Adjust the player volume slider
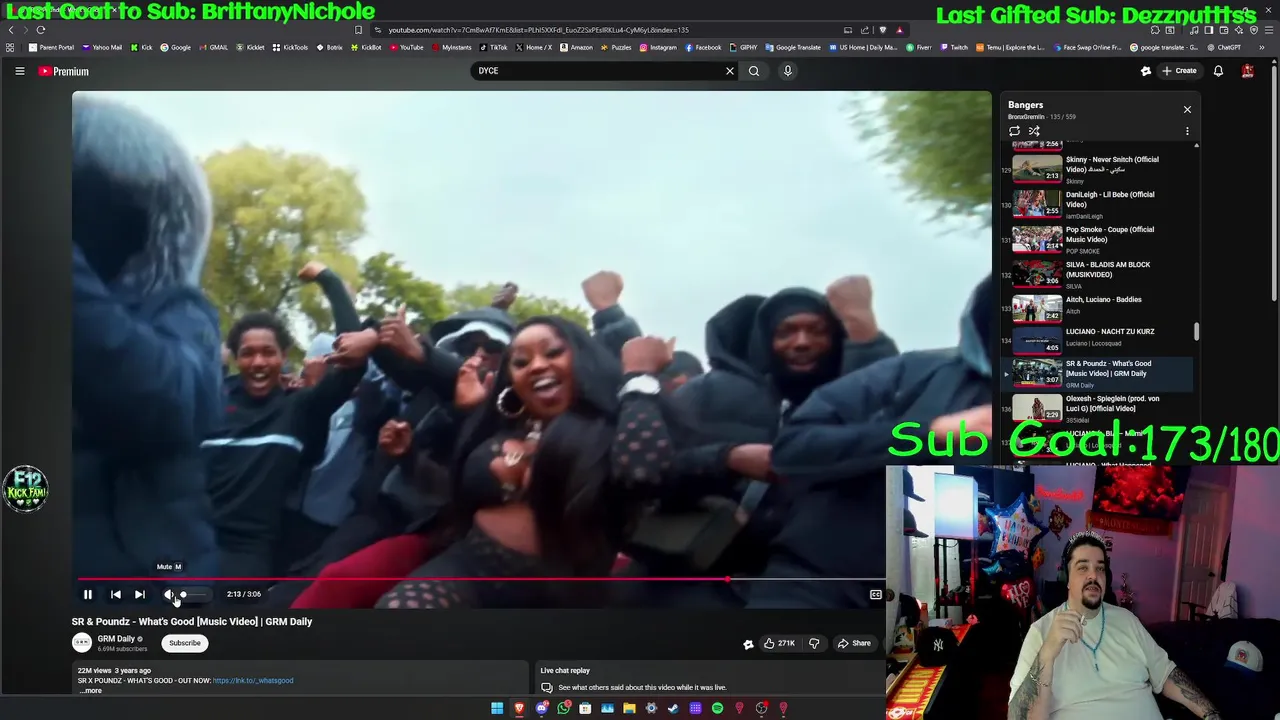The height and width of the screenshot is (720, 1280). click(192, 594)
